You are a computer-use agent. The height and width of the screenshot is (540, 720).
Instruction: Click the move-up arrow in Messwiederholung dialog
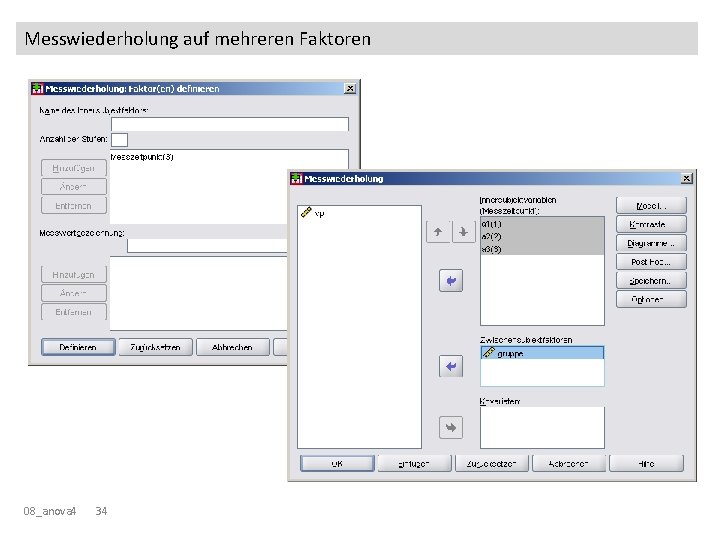pos(438,232)
